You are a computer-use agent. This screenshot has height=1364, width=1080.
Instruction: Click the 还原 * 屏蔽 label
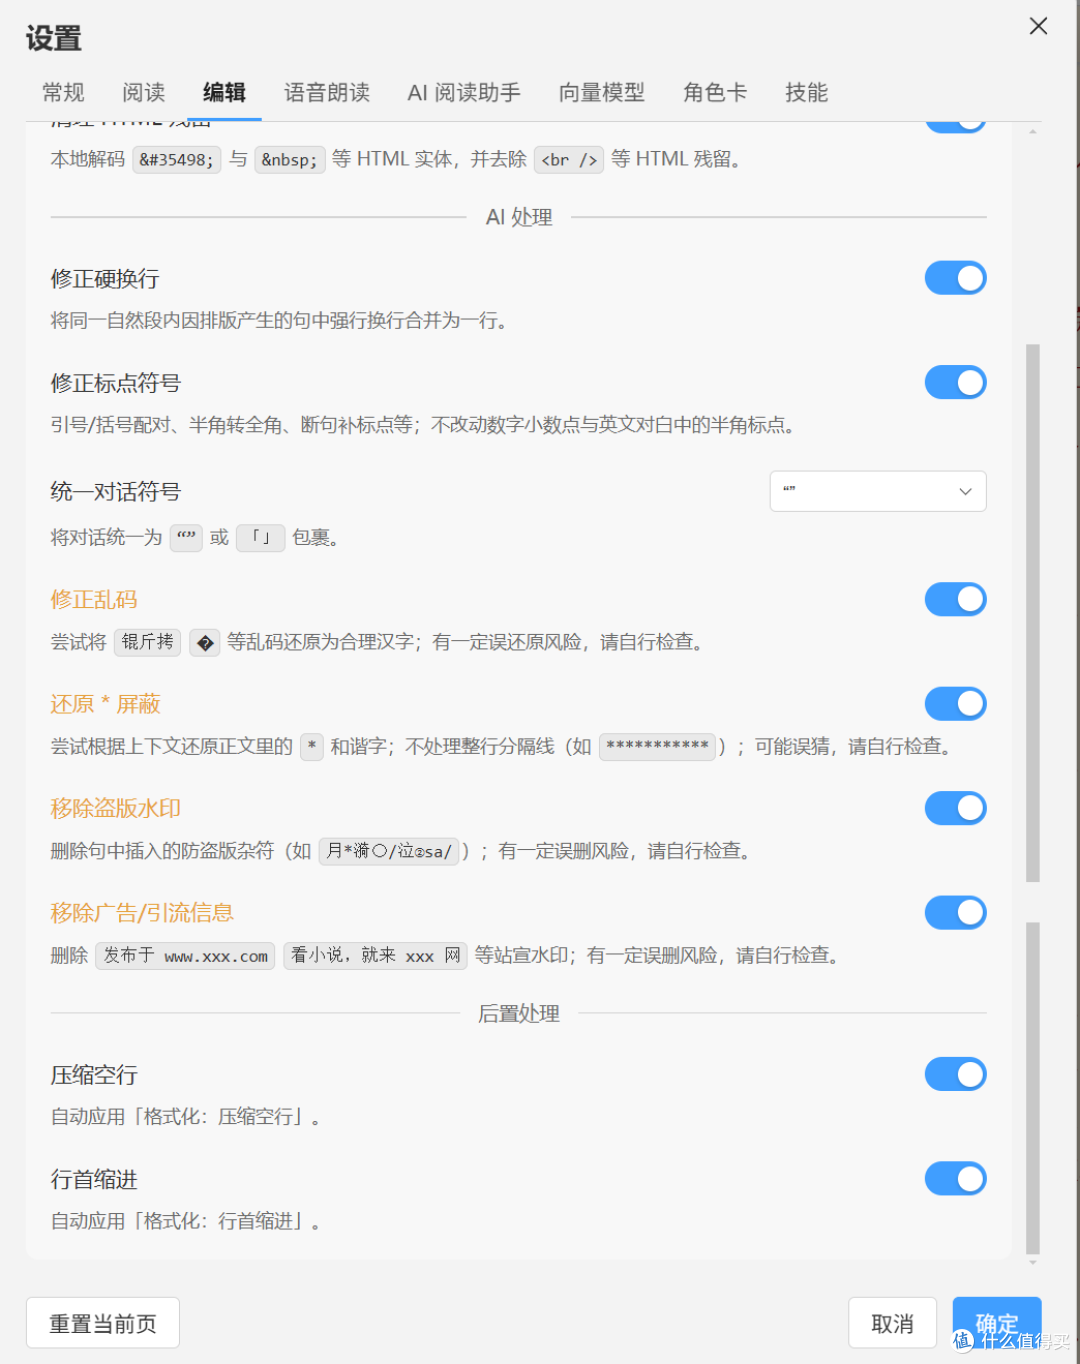105,704
